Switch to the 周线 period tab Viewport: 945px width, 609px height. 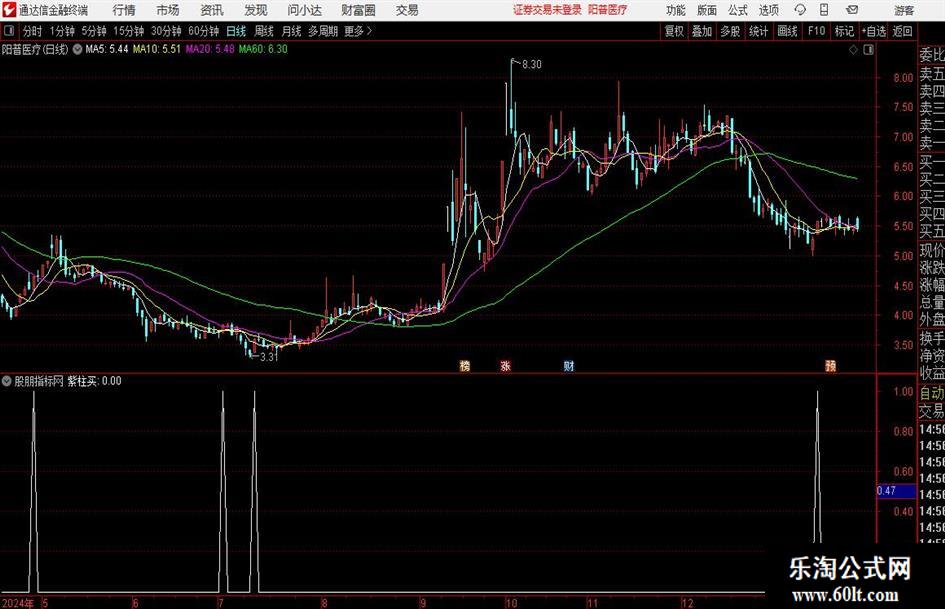click(x=264, y=31)
